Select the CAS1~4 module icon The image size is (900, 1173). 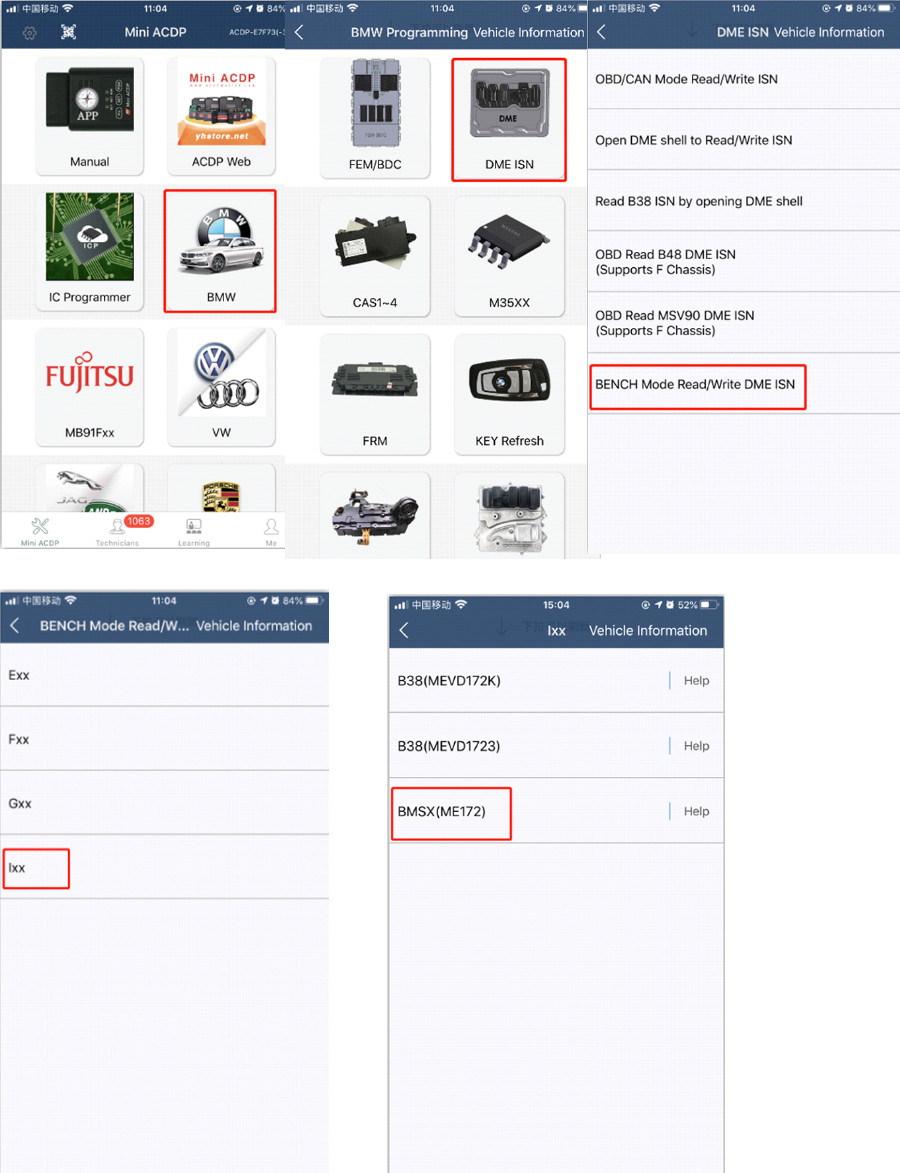[375, 256]
